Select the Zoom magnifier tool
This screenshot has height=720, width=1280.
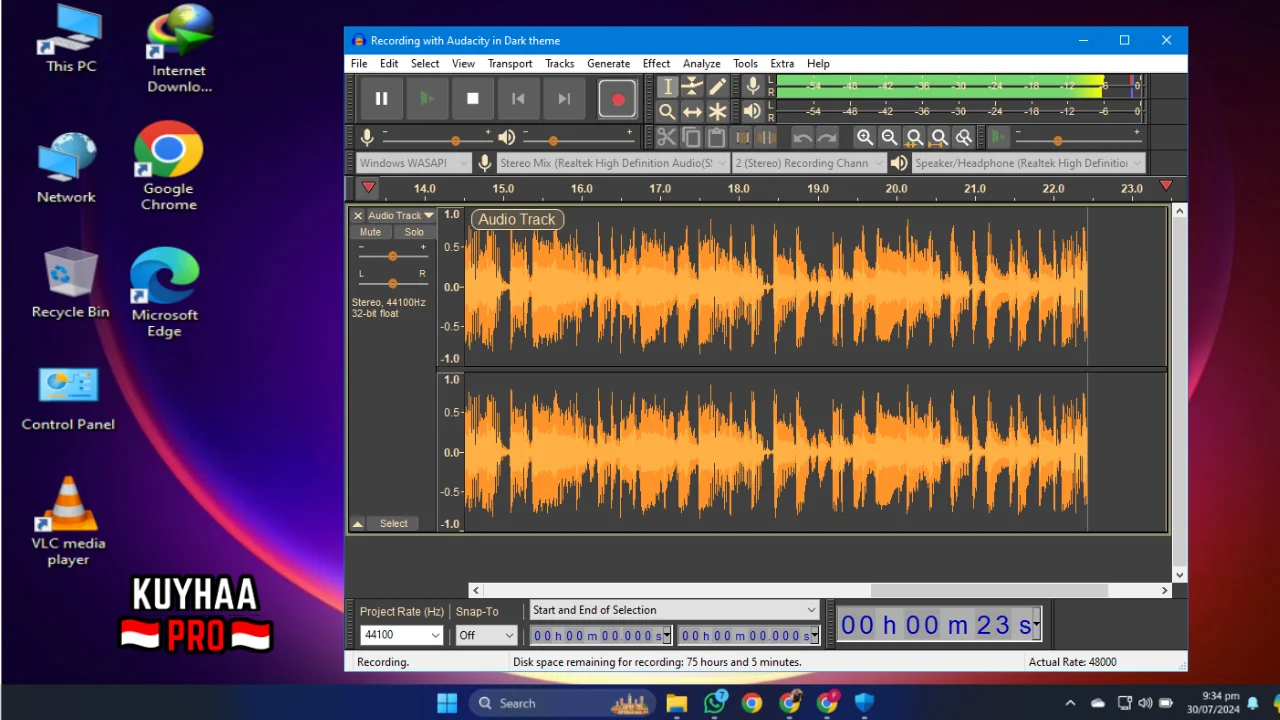pos(667,112)
